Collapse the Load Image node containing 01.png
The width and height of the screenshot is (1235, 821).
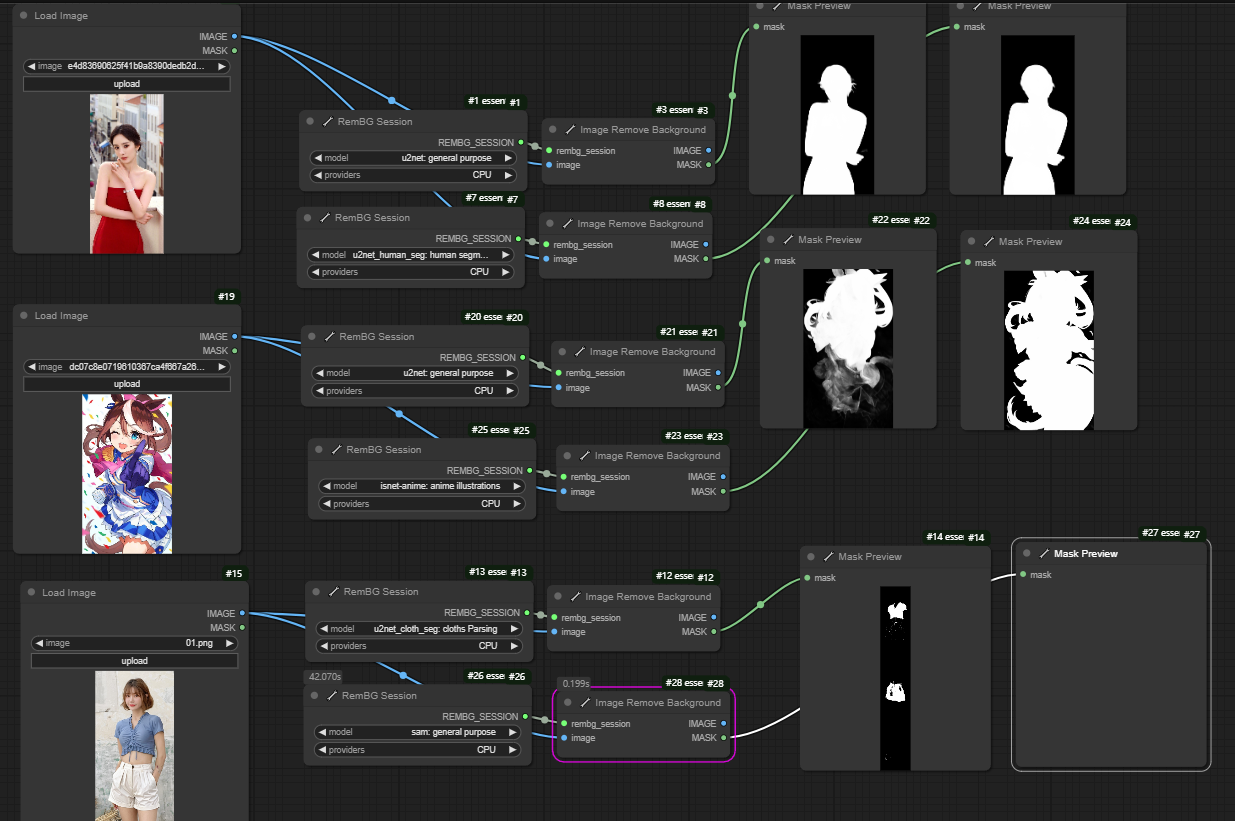pyautogui.click(x=31, y=593)
